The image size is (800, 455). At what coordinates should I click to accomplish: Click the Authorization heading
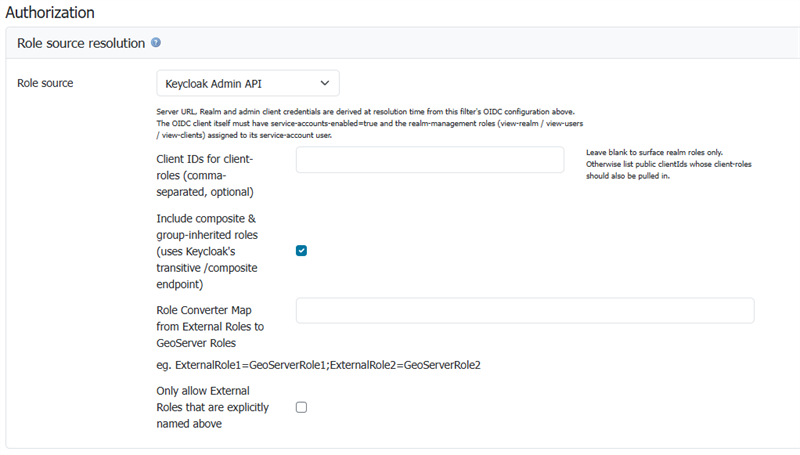tap(50, 12)
